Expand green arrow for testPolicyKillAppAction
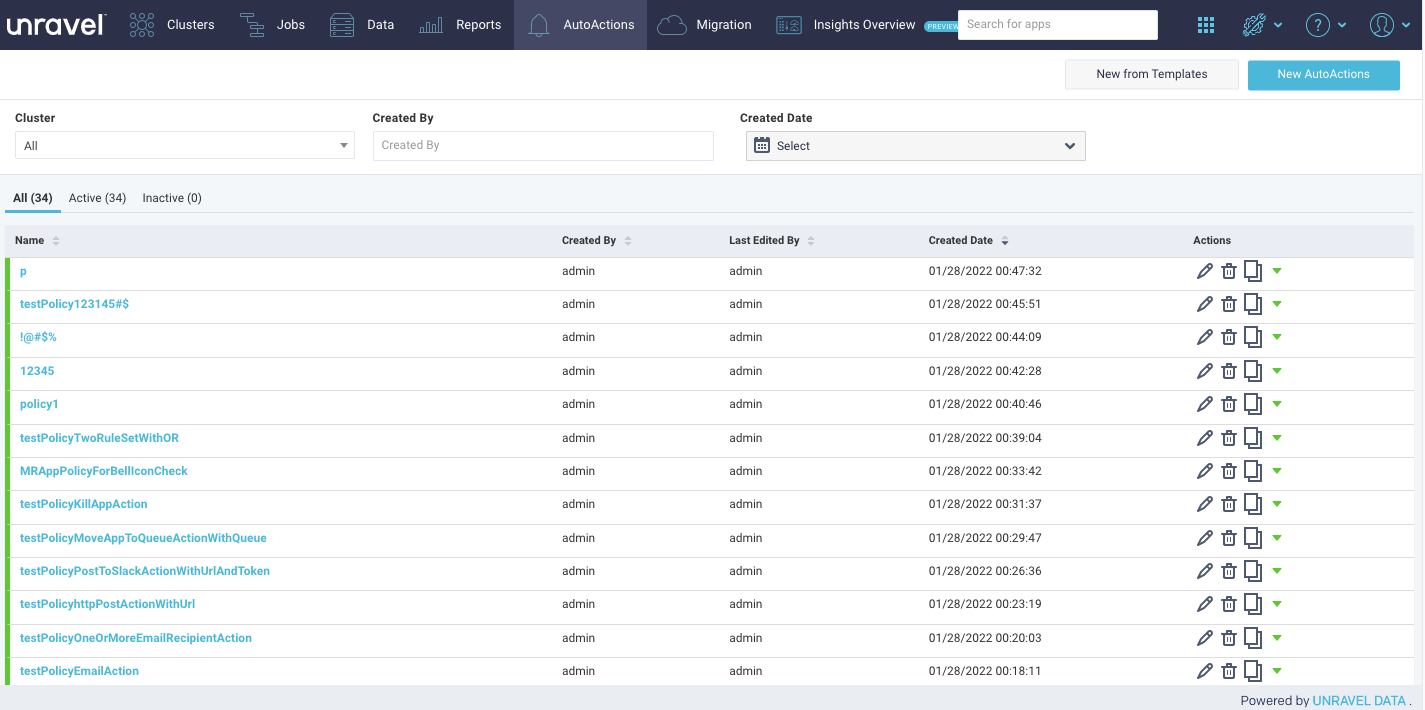 click(x=1277, y=504)
